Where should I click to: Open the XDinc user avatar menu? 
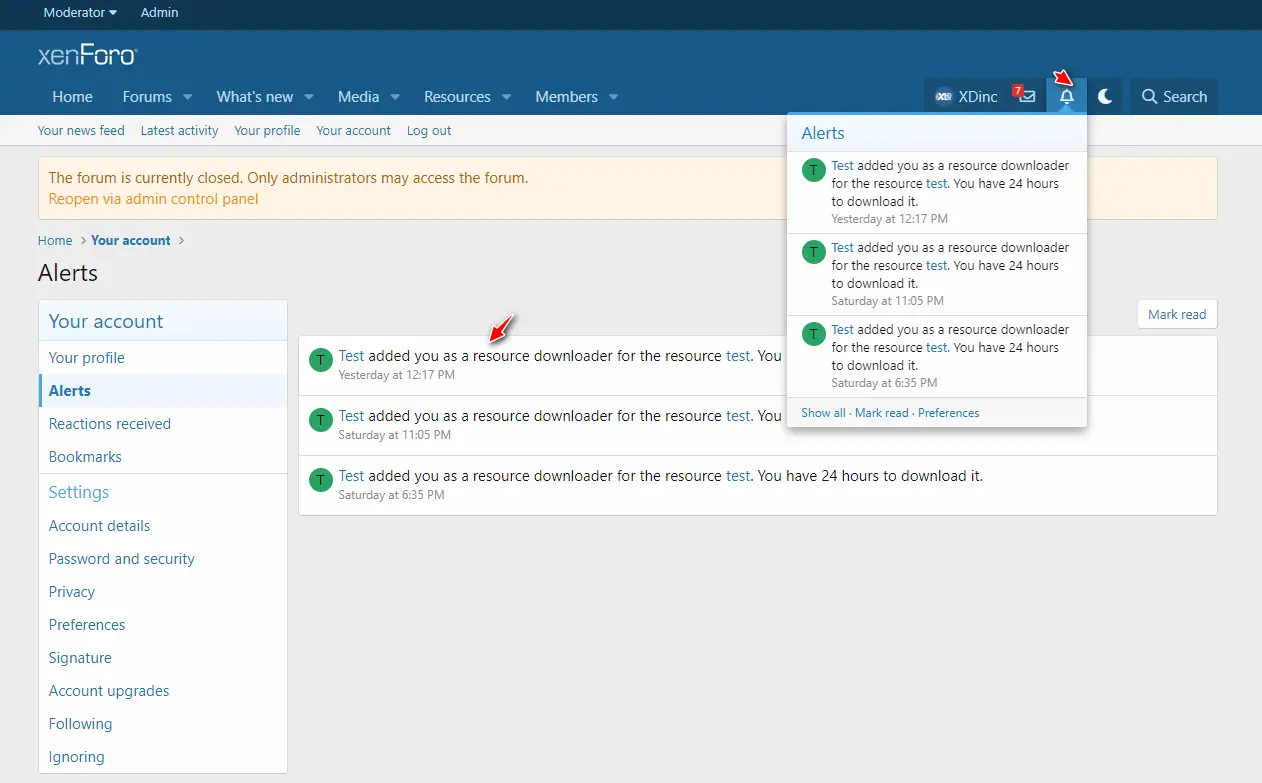[x=966, y=97]
